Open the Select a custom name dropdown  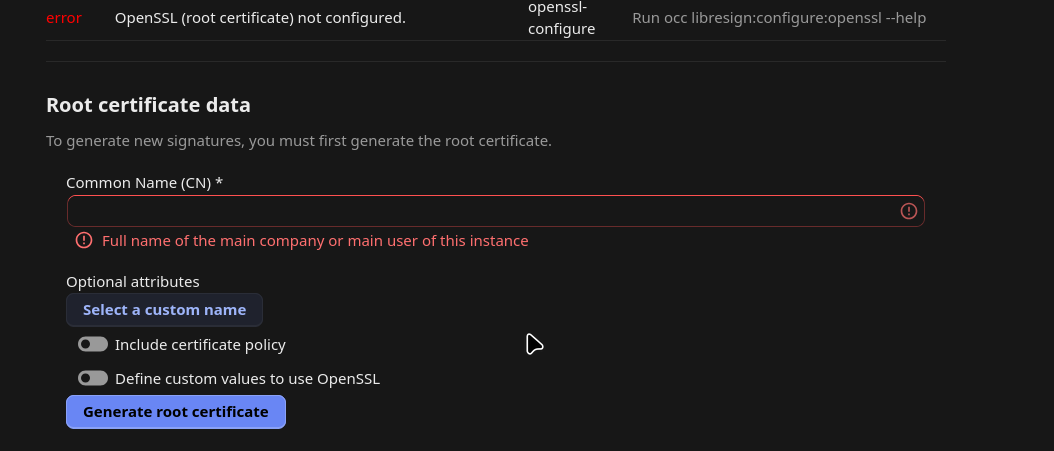point(164,310)
